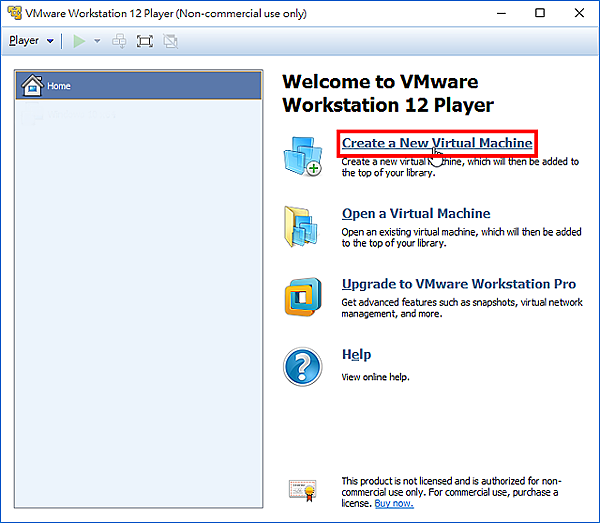Click the 'This product is not licensed' notice text
600x523 pixels.
[451, 492]
